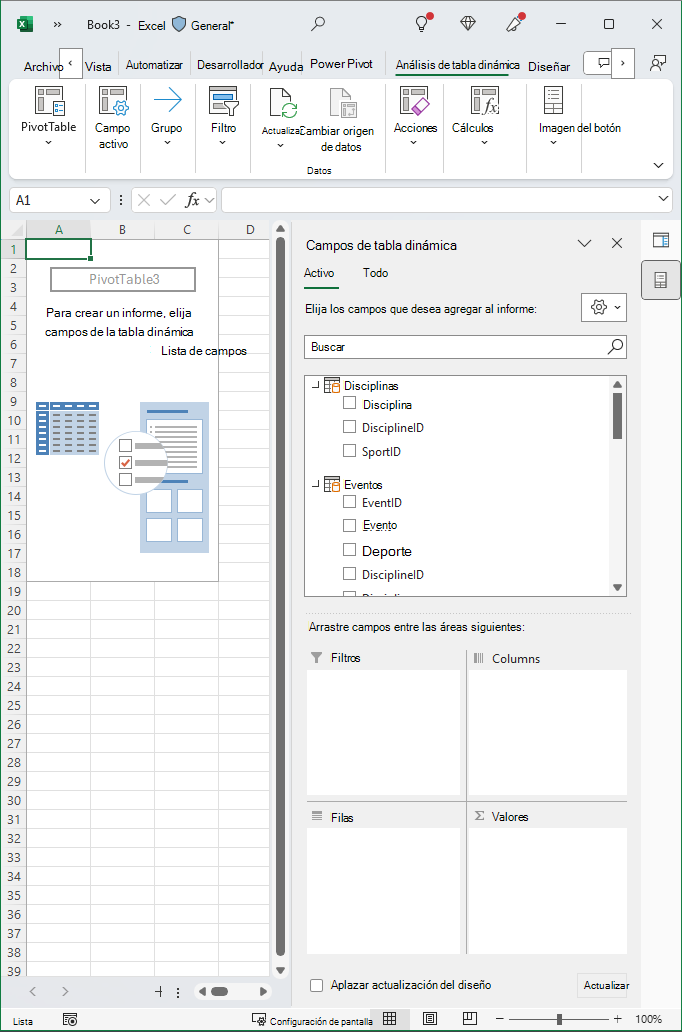Image resolution: width=682 pixels, height=1032 pixels.
Task: Open the Cálculos ribbon icon
Action: point(485,102)
